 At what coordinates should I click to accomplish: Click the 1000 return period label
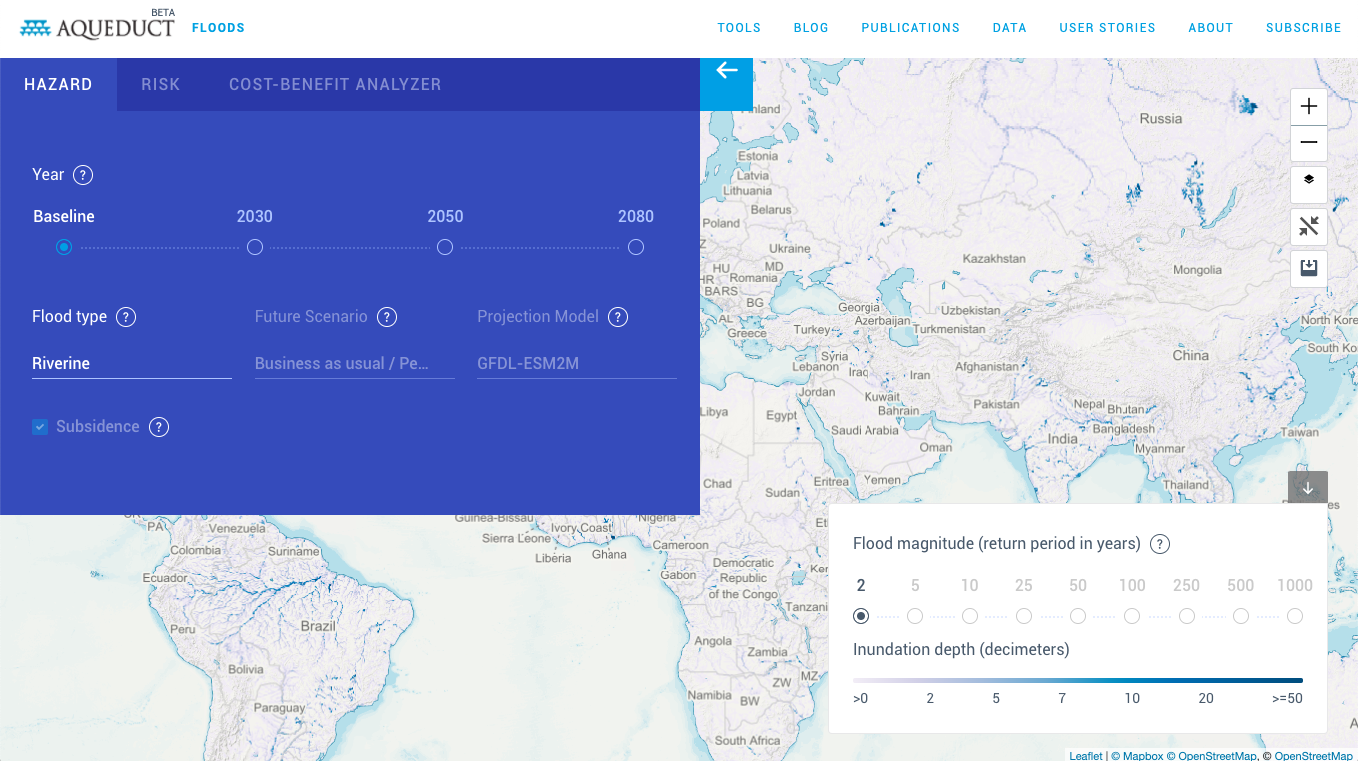point(1295,586)
